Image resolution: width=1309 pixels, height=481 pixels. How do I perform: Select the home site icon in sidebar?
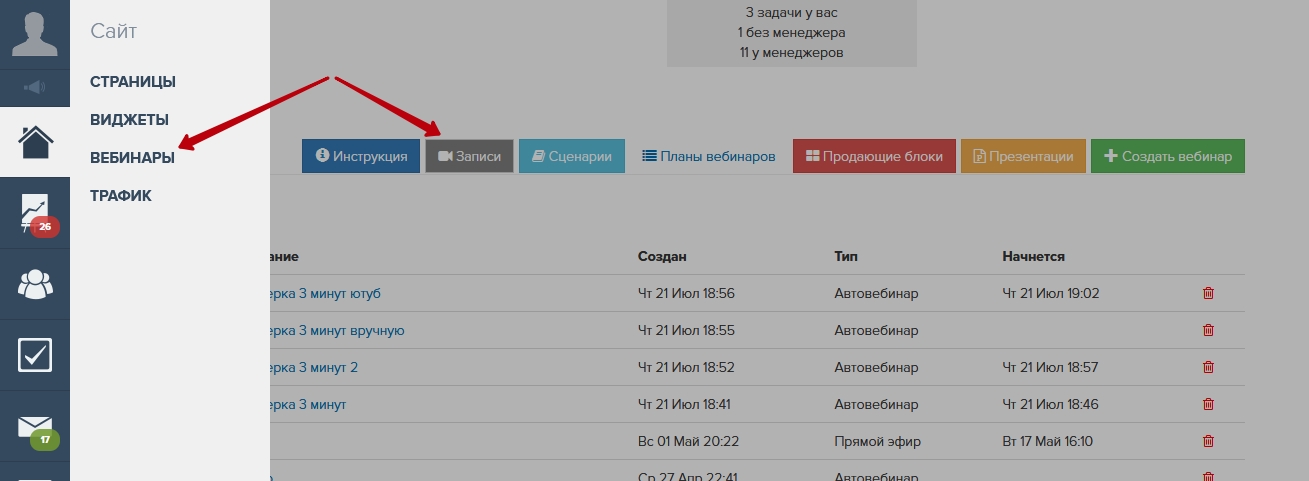[x=35, y=142]
